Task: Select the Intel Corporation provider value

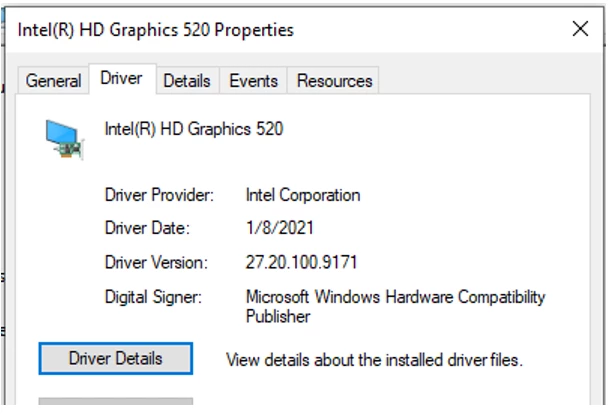Action: pos(303,195)
